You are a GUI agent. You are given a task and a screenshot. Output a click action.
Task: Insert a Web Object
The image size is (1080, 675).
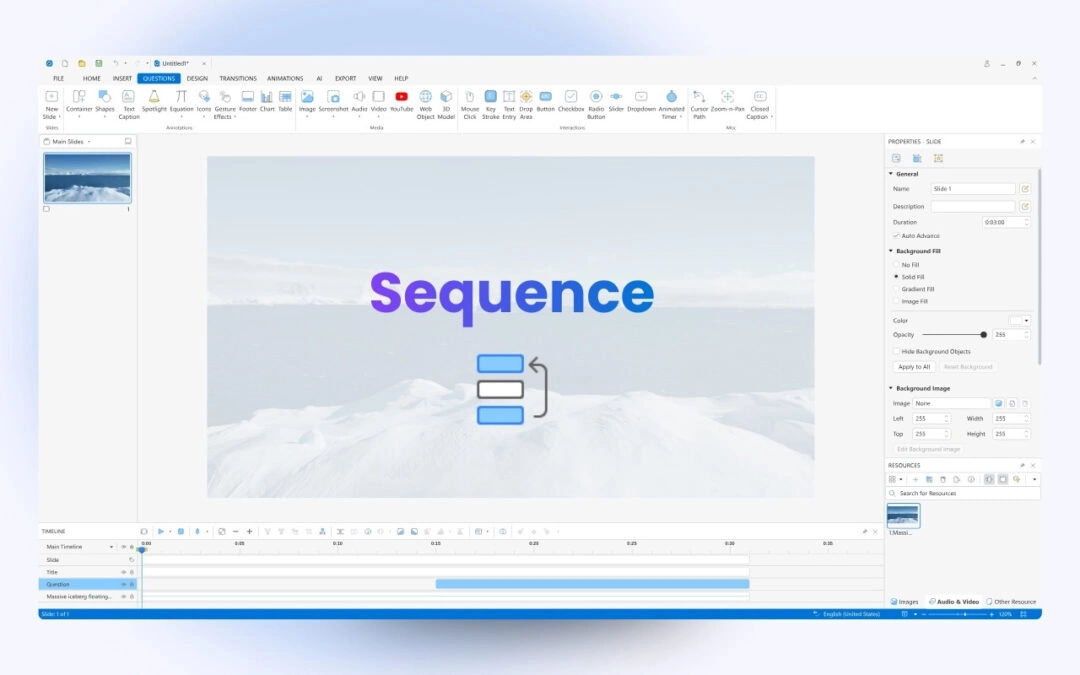click(426, 105)
